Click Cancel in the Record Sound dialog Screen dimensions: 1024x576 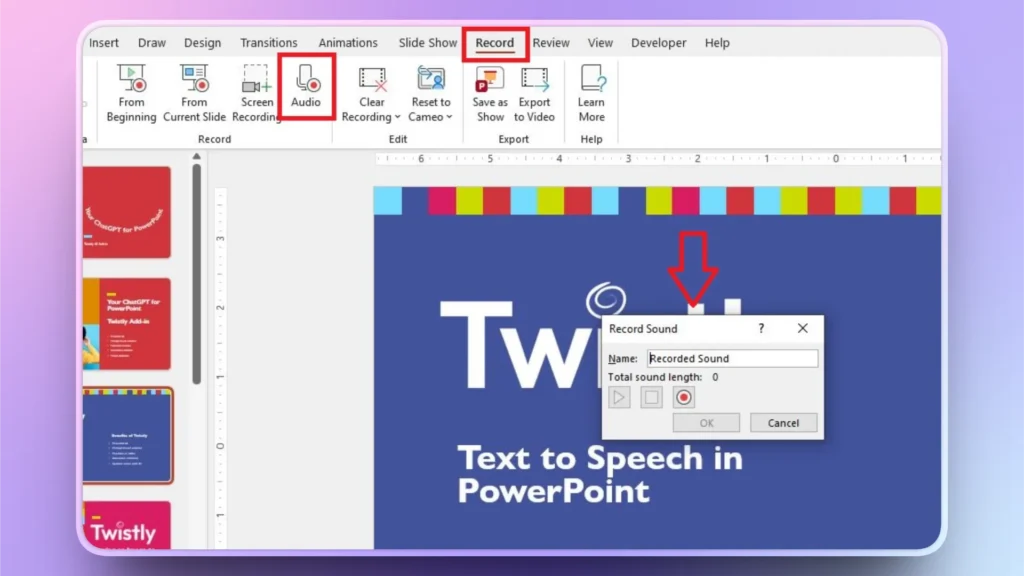783,422
